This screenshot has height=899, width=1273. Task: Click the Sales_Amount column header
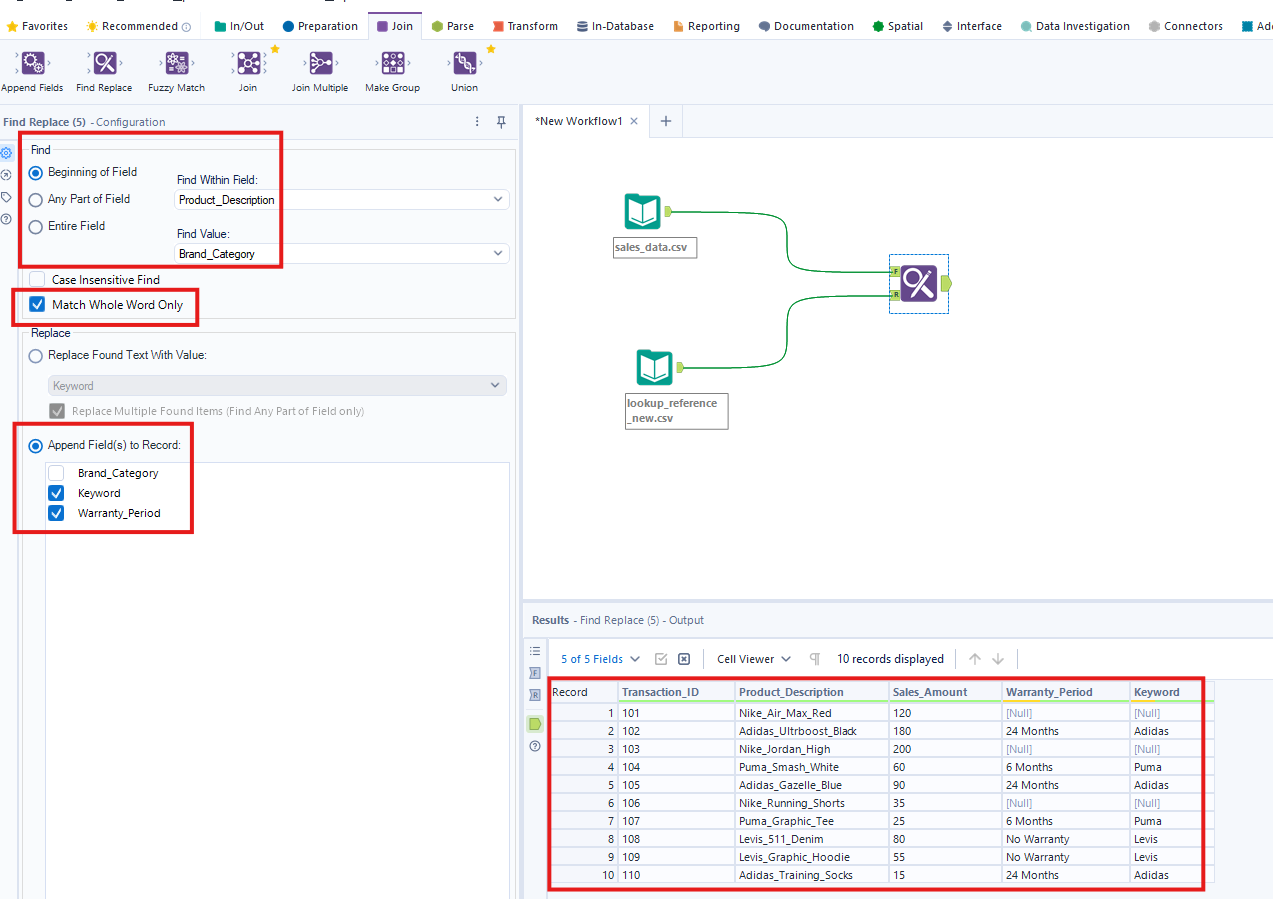pos(929,692)
